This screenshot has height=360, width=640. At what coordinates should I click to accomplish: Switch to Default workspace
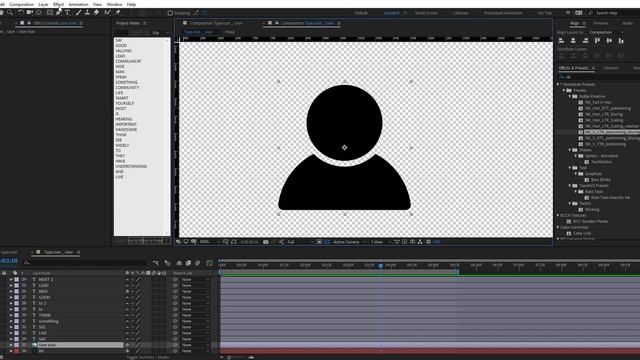point(361,13)
